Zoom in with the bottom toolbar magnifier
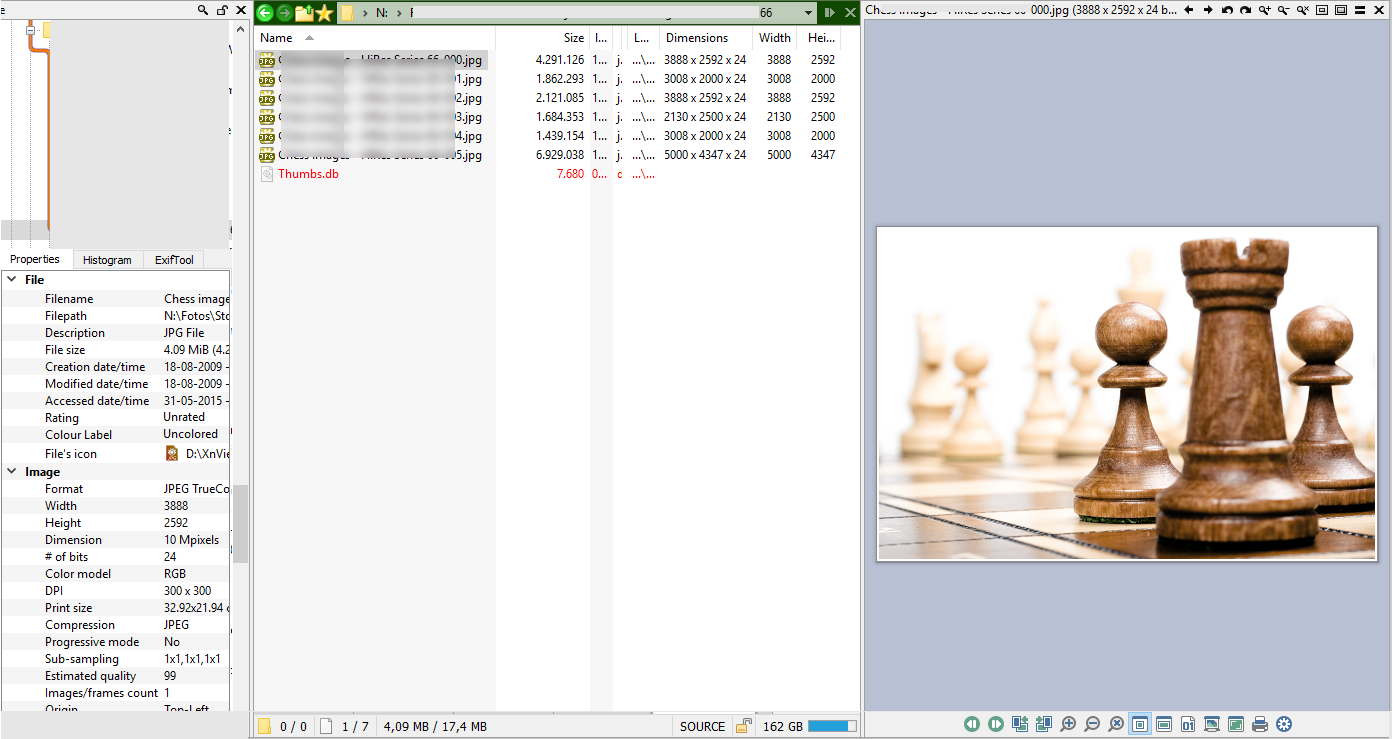1392x739 pixels. coord(1068,724)
